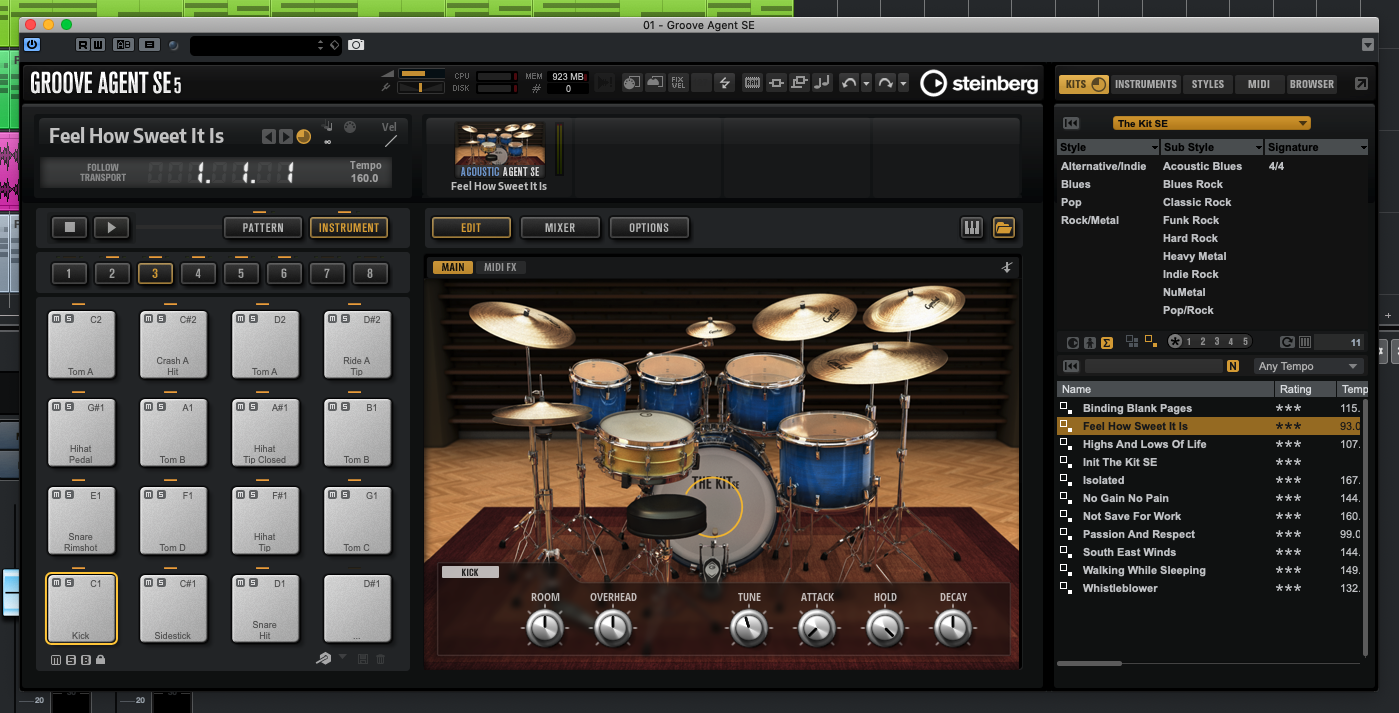Image resolution: width=1399 pixels, height=713 pixels.
Task: Select pad group 8
Action: pos(370,273)
